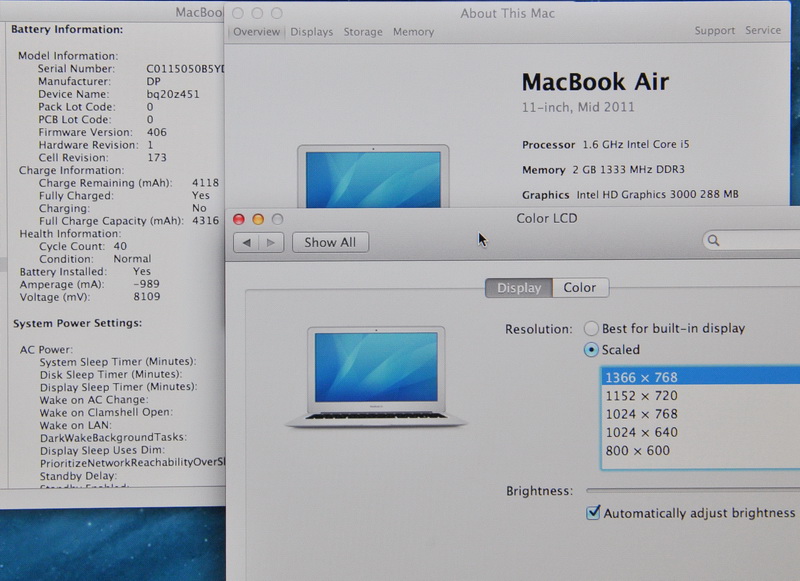Image resolution: width=800 pixels, height=581 pixels.
Task: Click the Device Name value bq20z451
Action: pyautogui.click(x=173, y=94)
